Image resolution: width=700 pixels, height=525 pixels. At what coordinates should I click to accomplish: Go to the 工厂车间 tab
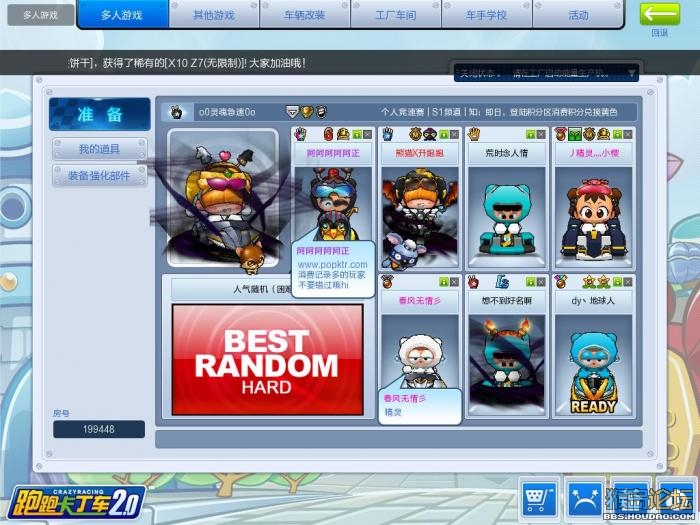(x=396, y=15)
